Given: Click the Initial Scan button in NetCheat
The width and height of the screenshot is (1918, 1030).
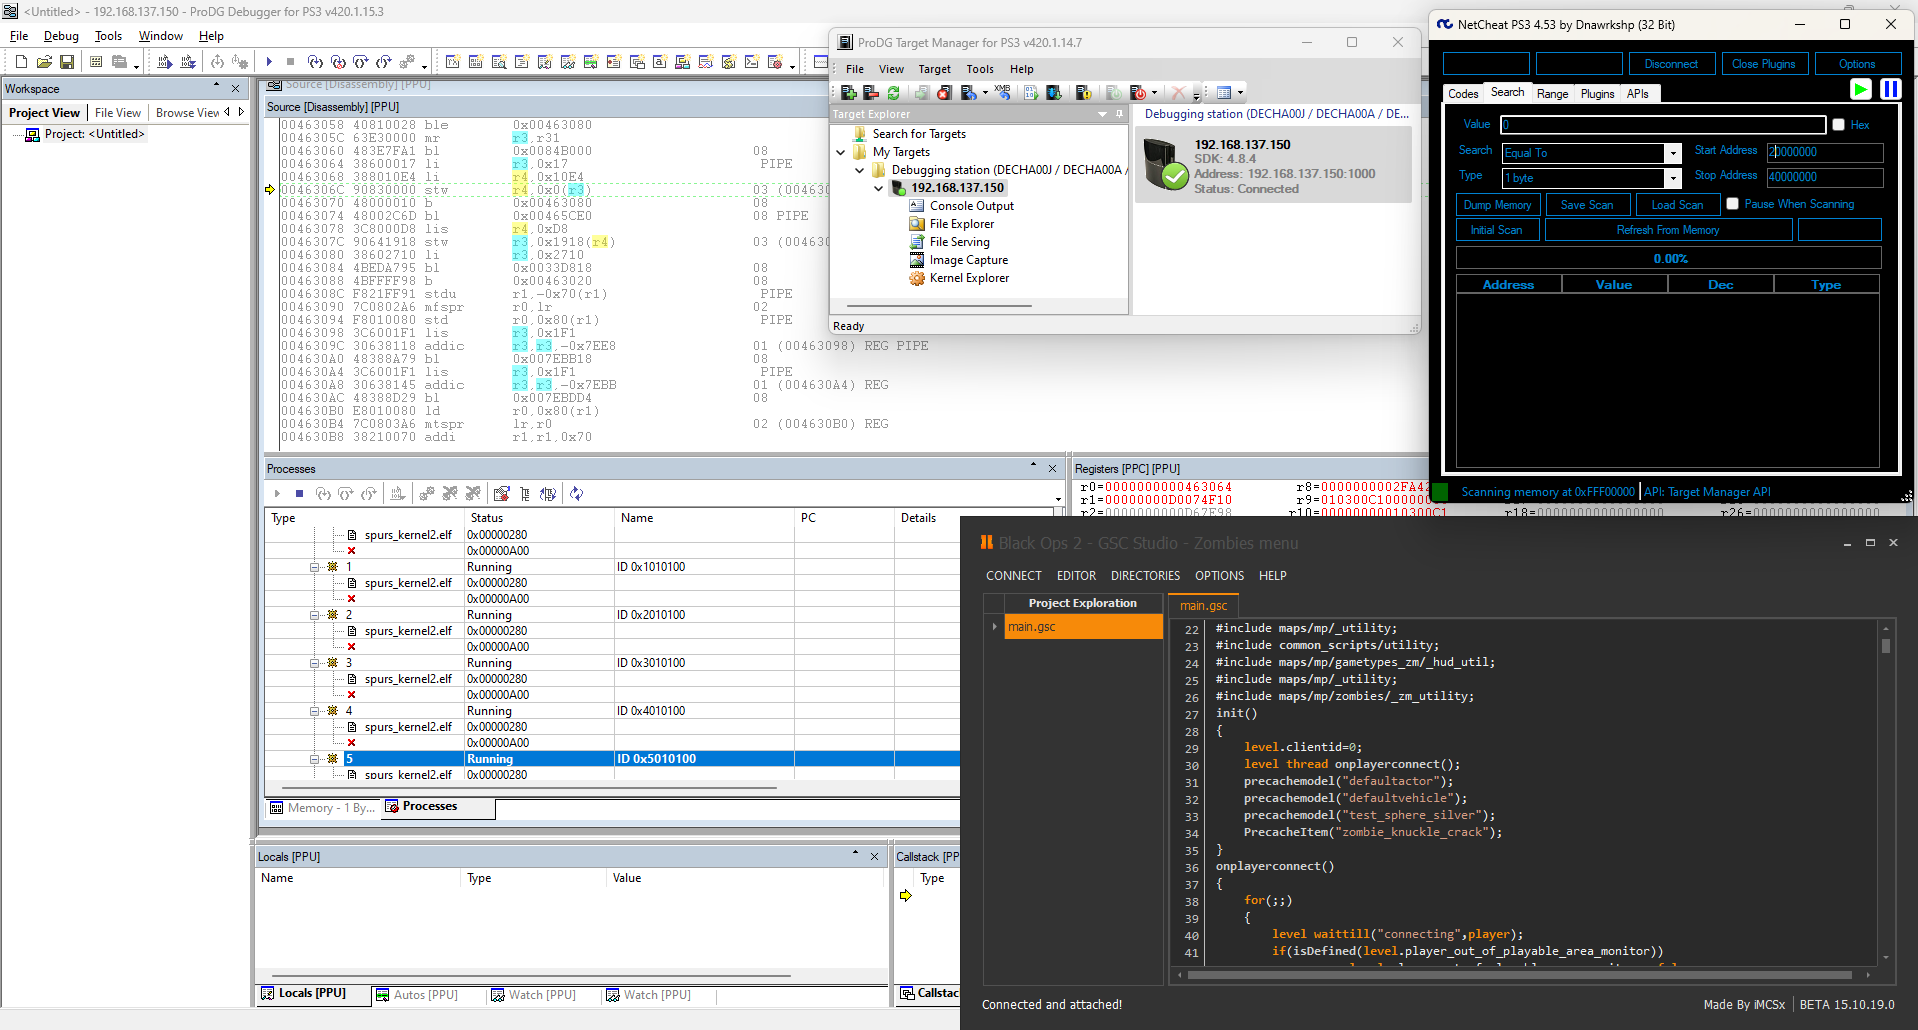Looking at the screenshot, I should [1496, 230].
